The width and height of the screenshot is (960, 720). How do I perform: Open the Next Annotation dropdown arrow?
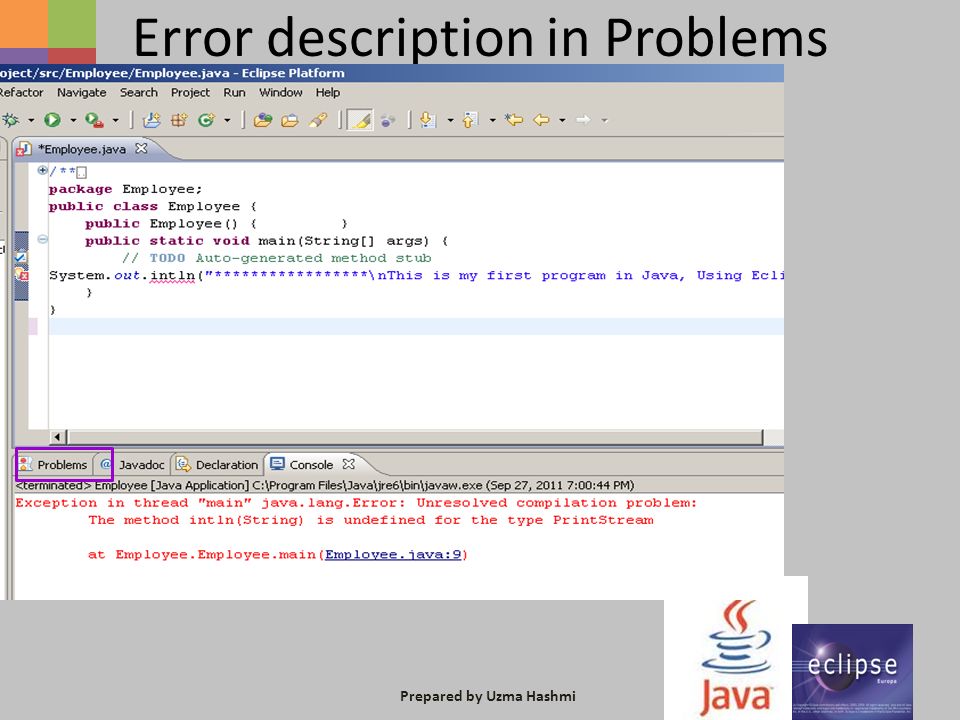click(450, 121)
